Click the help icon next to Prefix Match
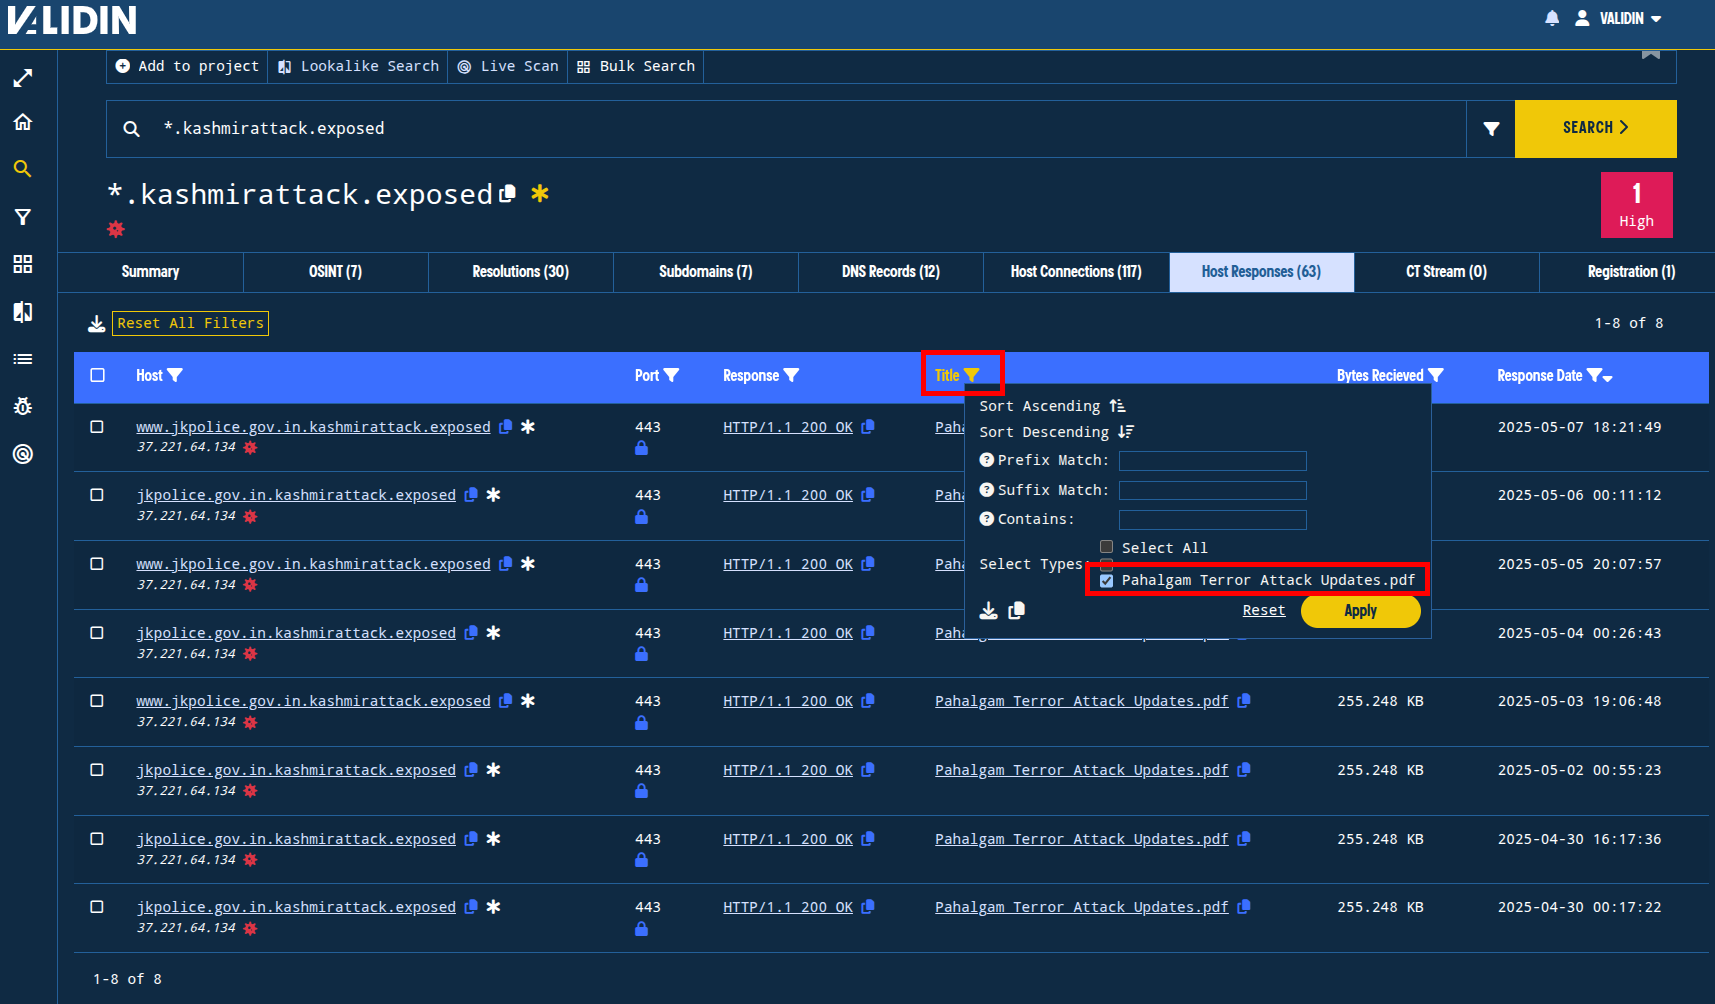The height and width of the screenshot is (1004, 1715). (987, 460)
